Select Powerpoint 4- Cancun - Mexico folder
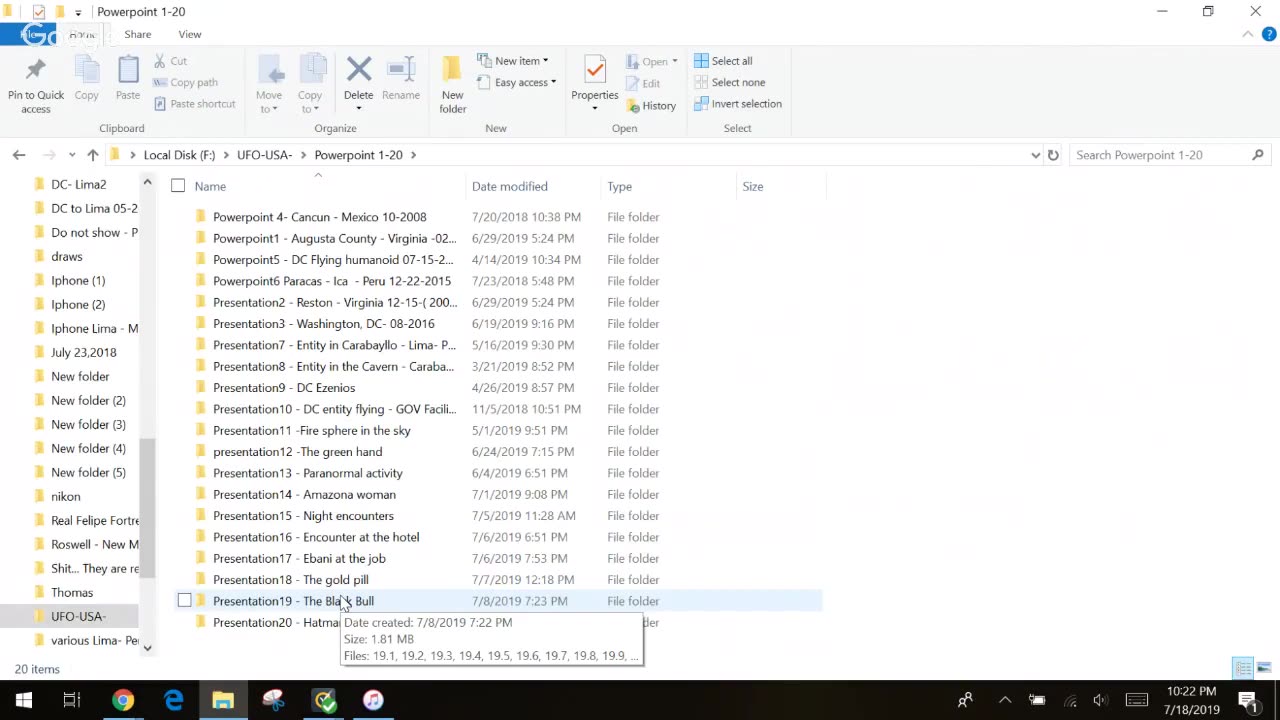 point(319,217)
